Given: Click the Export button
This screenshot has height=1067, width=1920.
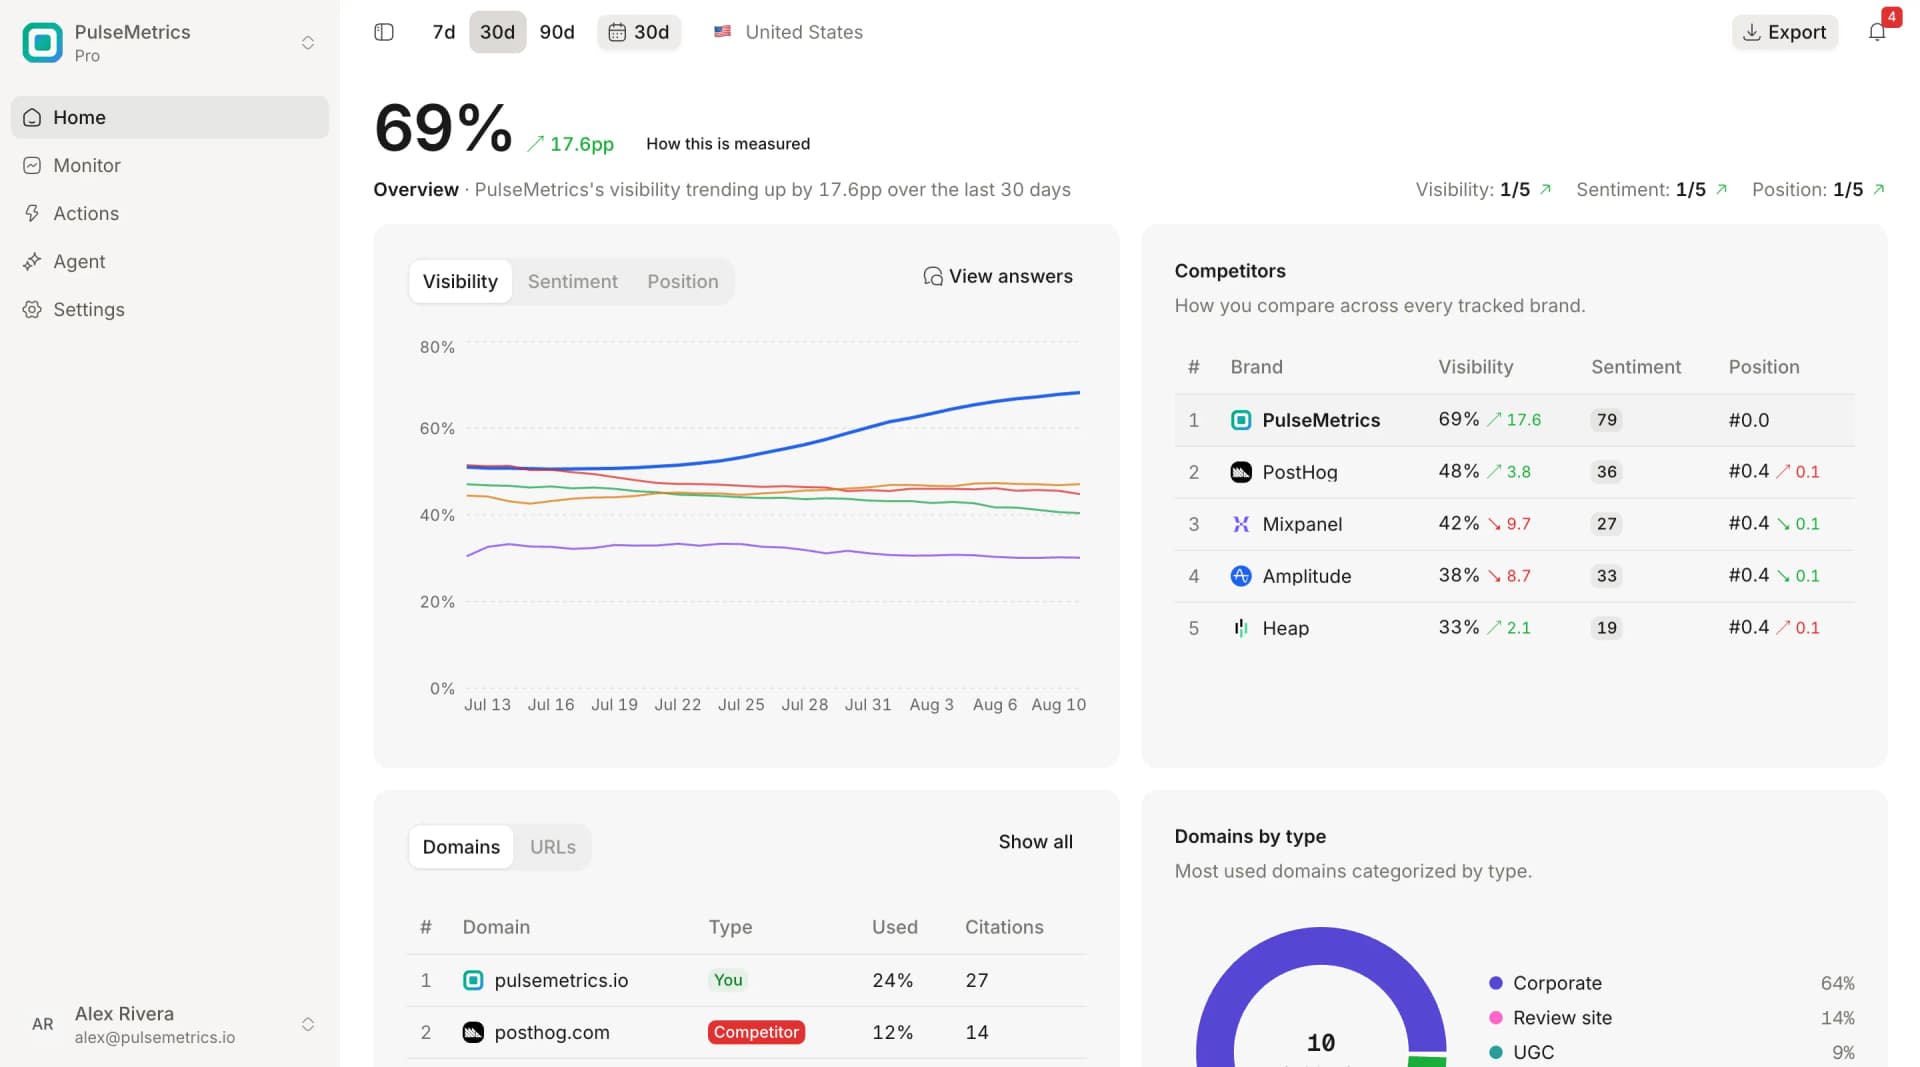Looking at the screenshot, I should tap(1785, 32).
